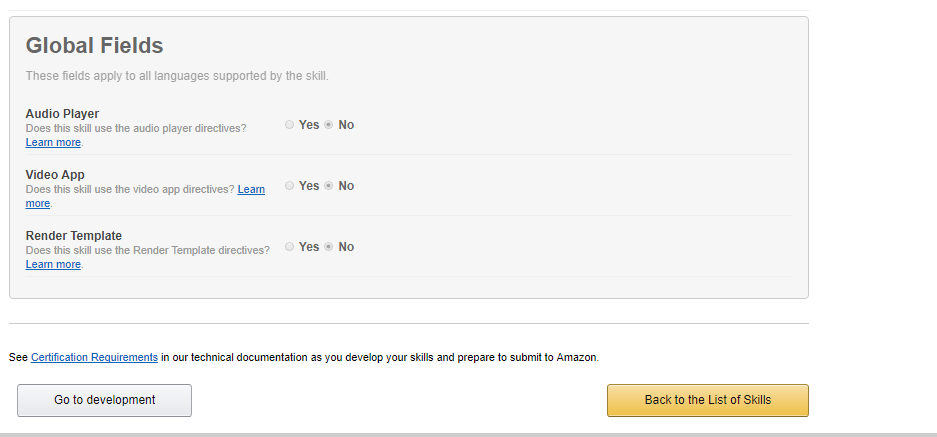Click the Go to development button

coord(104,400)
